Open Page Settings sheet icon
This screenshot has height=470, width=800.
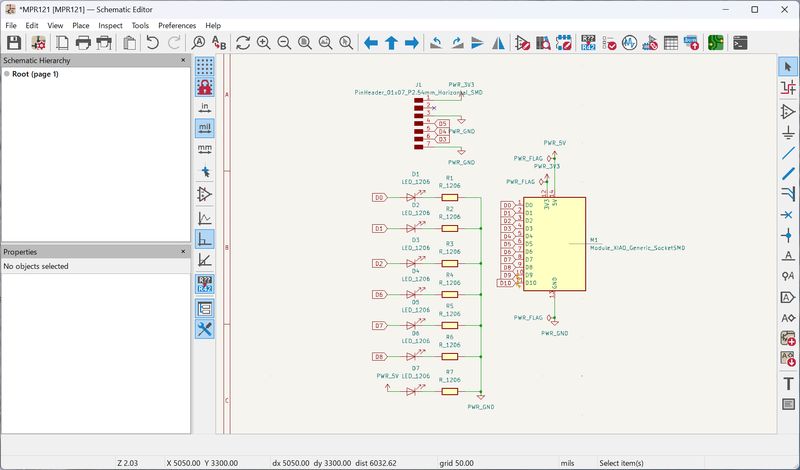[x=62, y=43]
